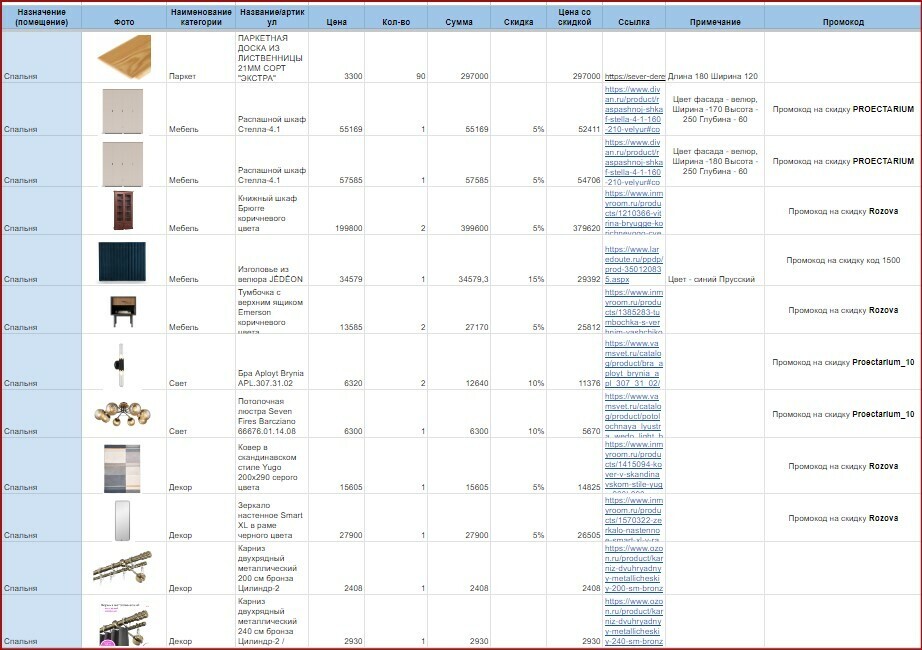Select price cell 199800
The width and height of the screenshot is (922, 650).
point(336,211)
